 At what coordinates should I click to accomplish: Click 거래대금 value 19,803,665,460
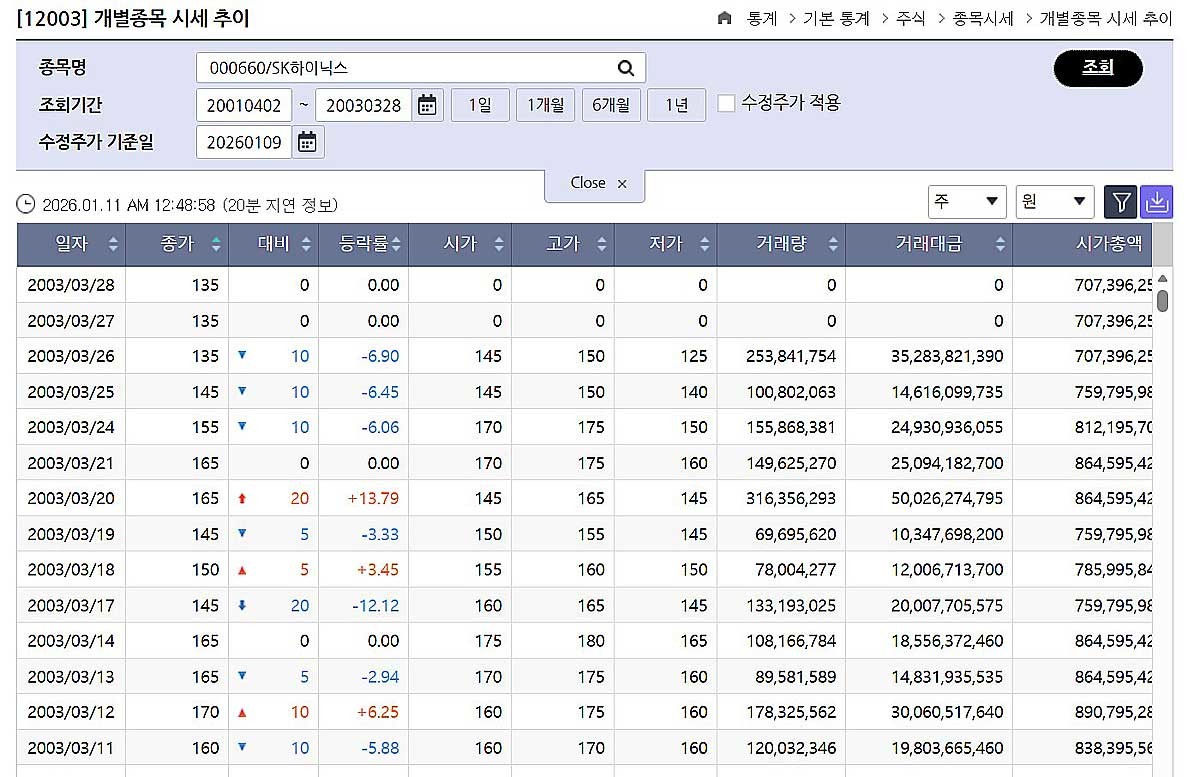pos(947,747)
